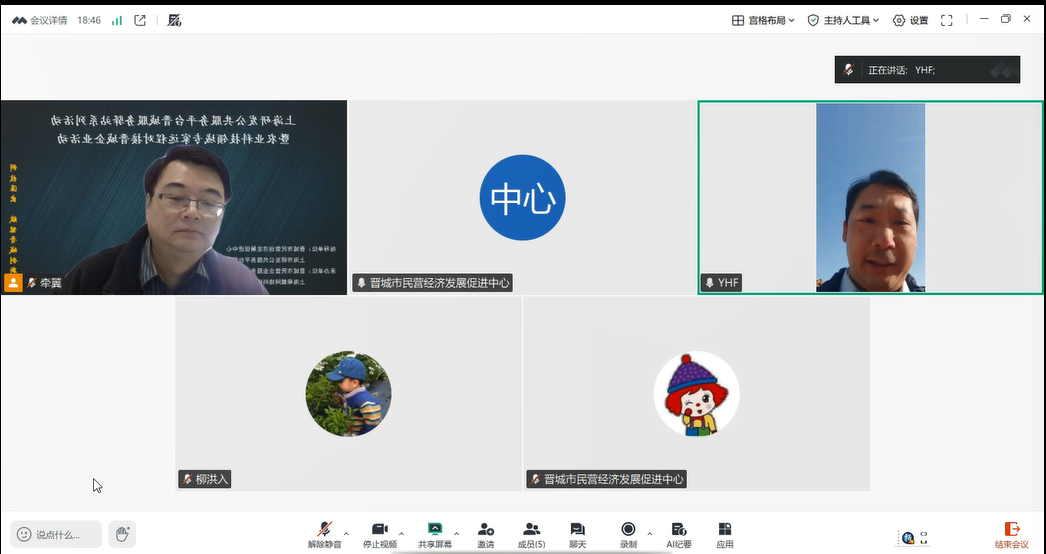The image size is (1046, 554).
Task: Open the 主持人工具 host tools dropdown
Action: [x=843, y=21]
